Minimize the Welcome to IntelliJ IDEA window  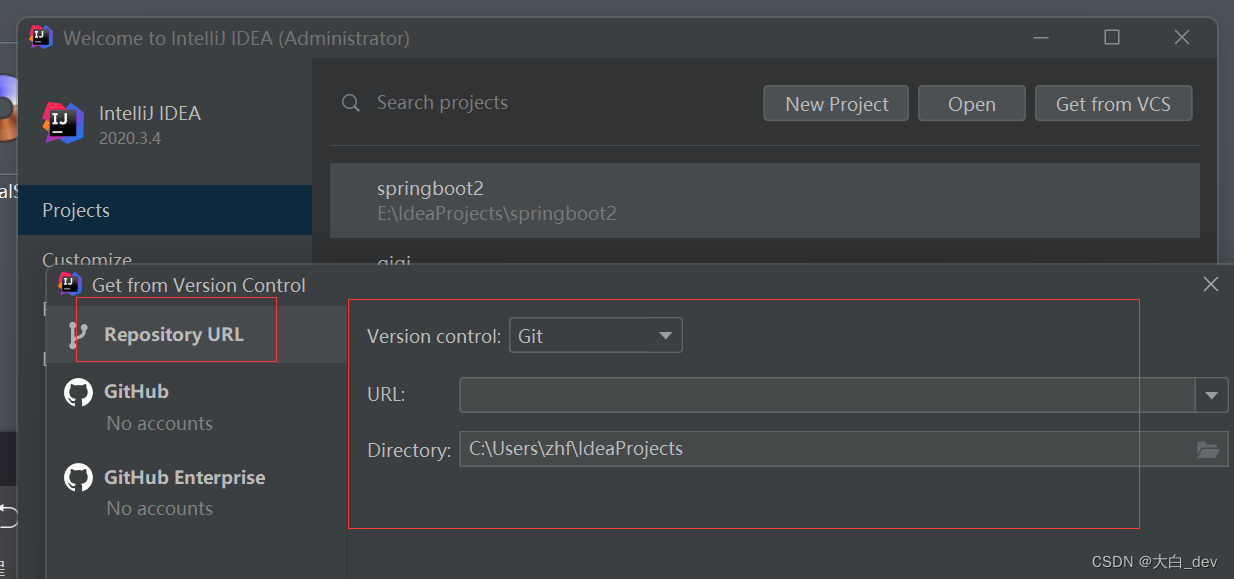1042,37
